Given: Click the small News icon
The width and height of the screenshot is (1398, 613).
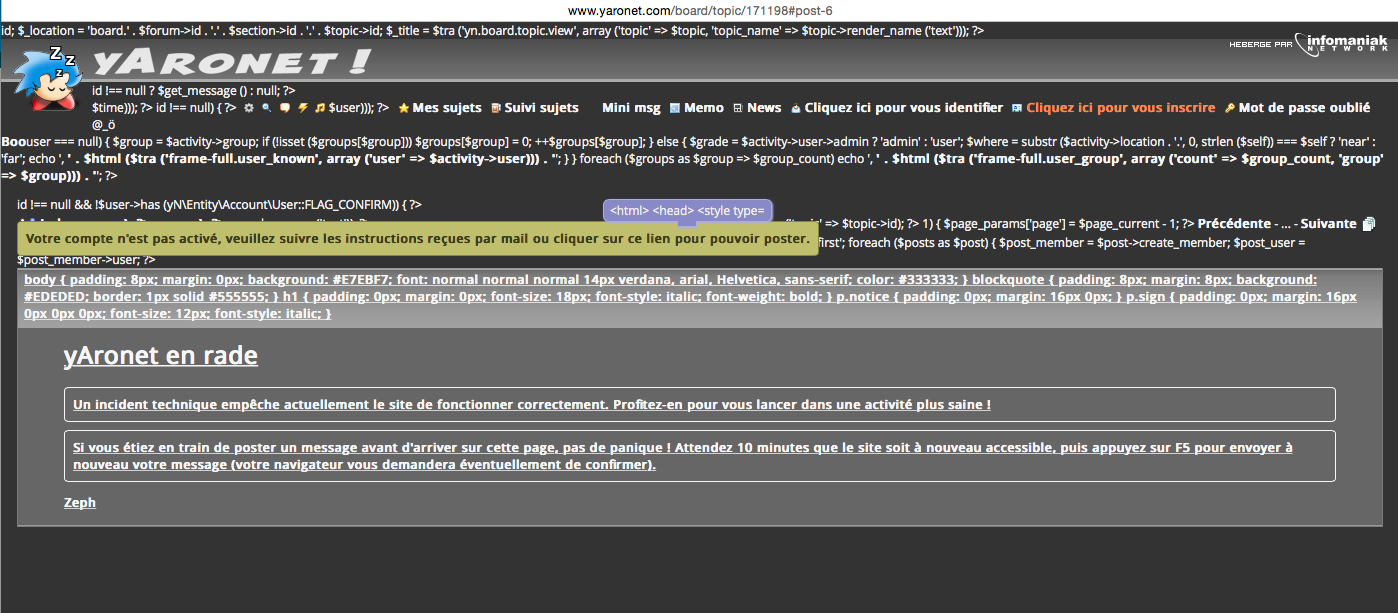Looking at the screenshot, I should (738, 108).
